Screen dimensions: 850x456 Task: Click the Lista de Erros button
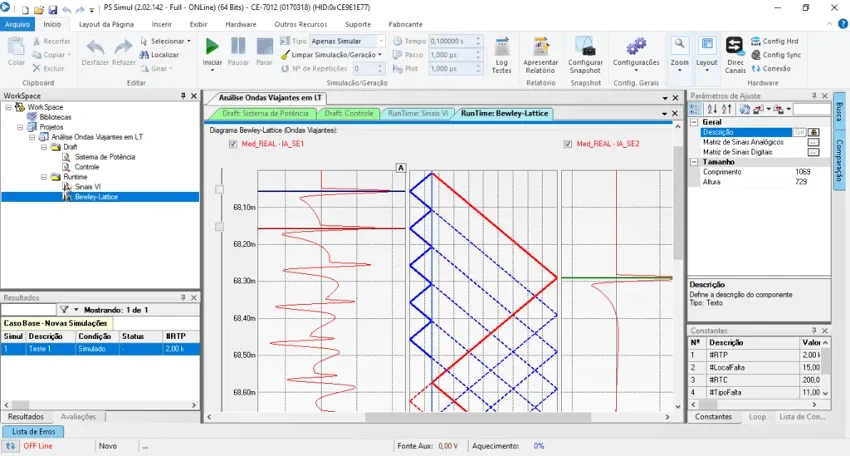34,432
